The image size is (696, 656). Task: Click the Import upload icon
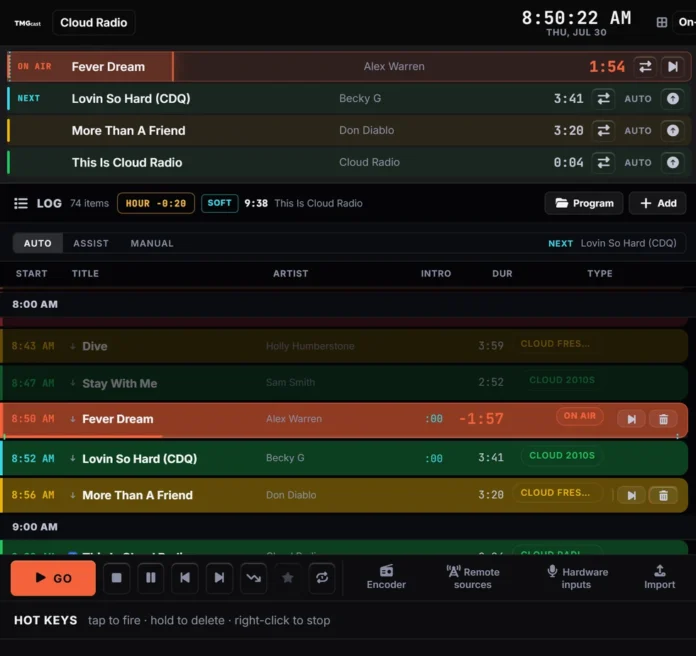pos(660,571)
